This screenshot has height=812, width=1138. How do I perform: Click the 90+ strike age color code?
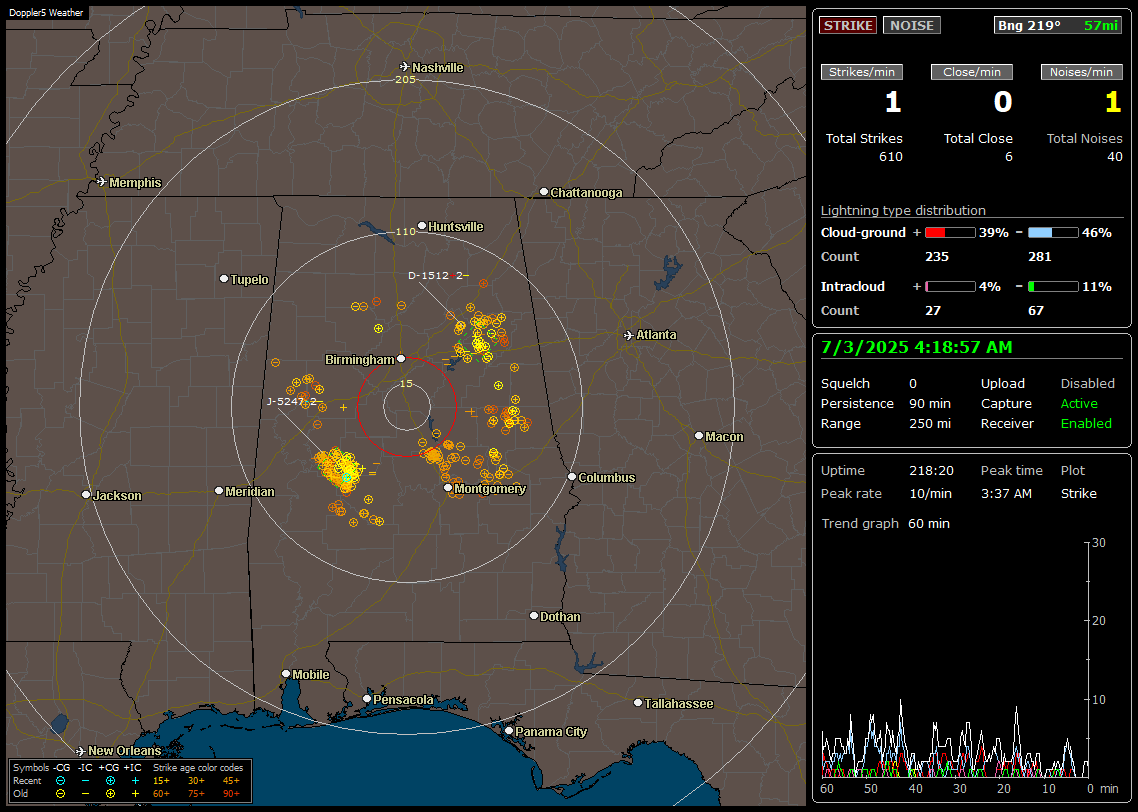coord(231,794)
